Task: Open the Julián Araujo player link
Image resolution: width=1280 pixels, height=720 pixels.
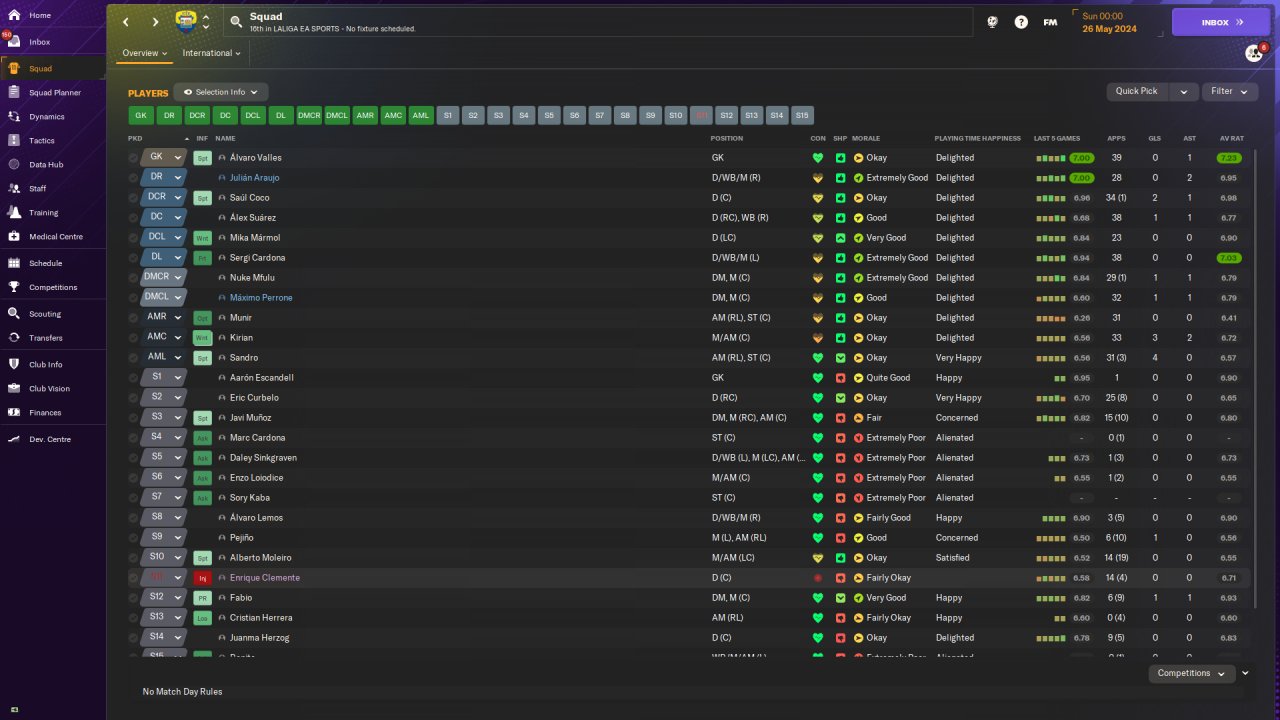Action: pyautogui.click(x=254, y=178)
